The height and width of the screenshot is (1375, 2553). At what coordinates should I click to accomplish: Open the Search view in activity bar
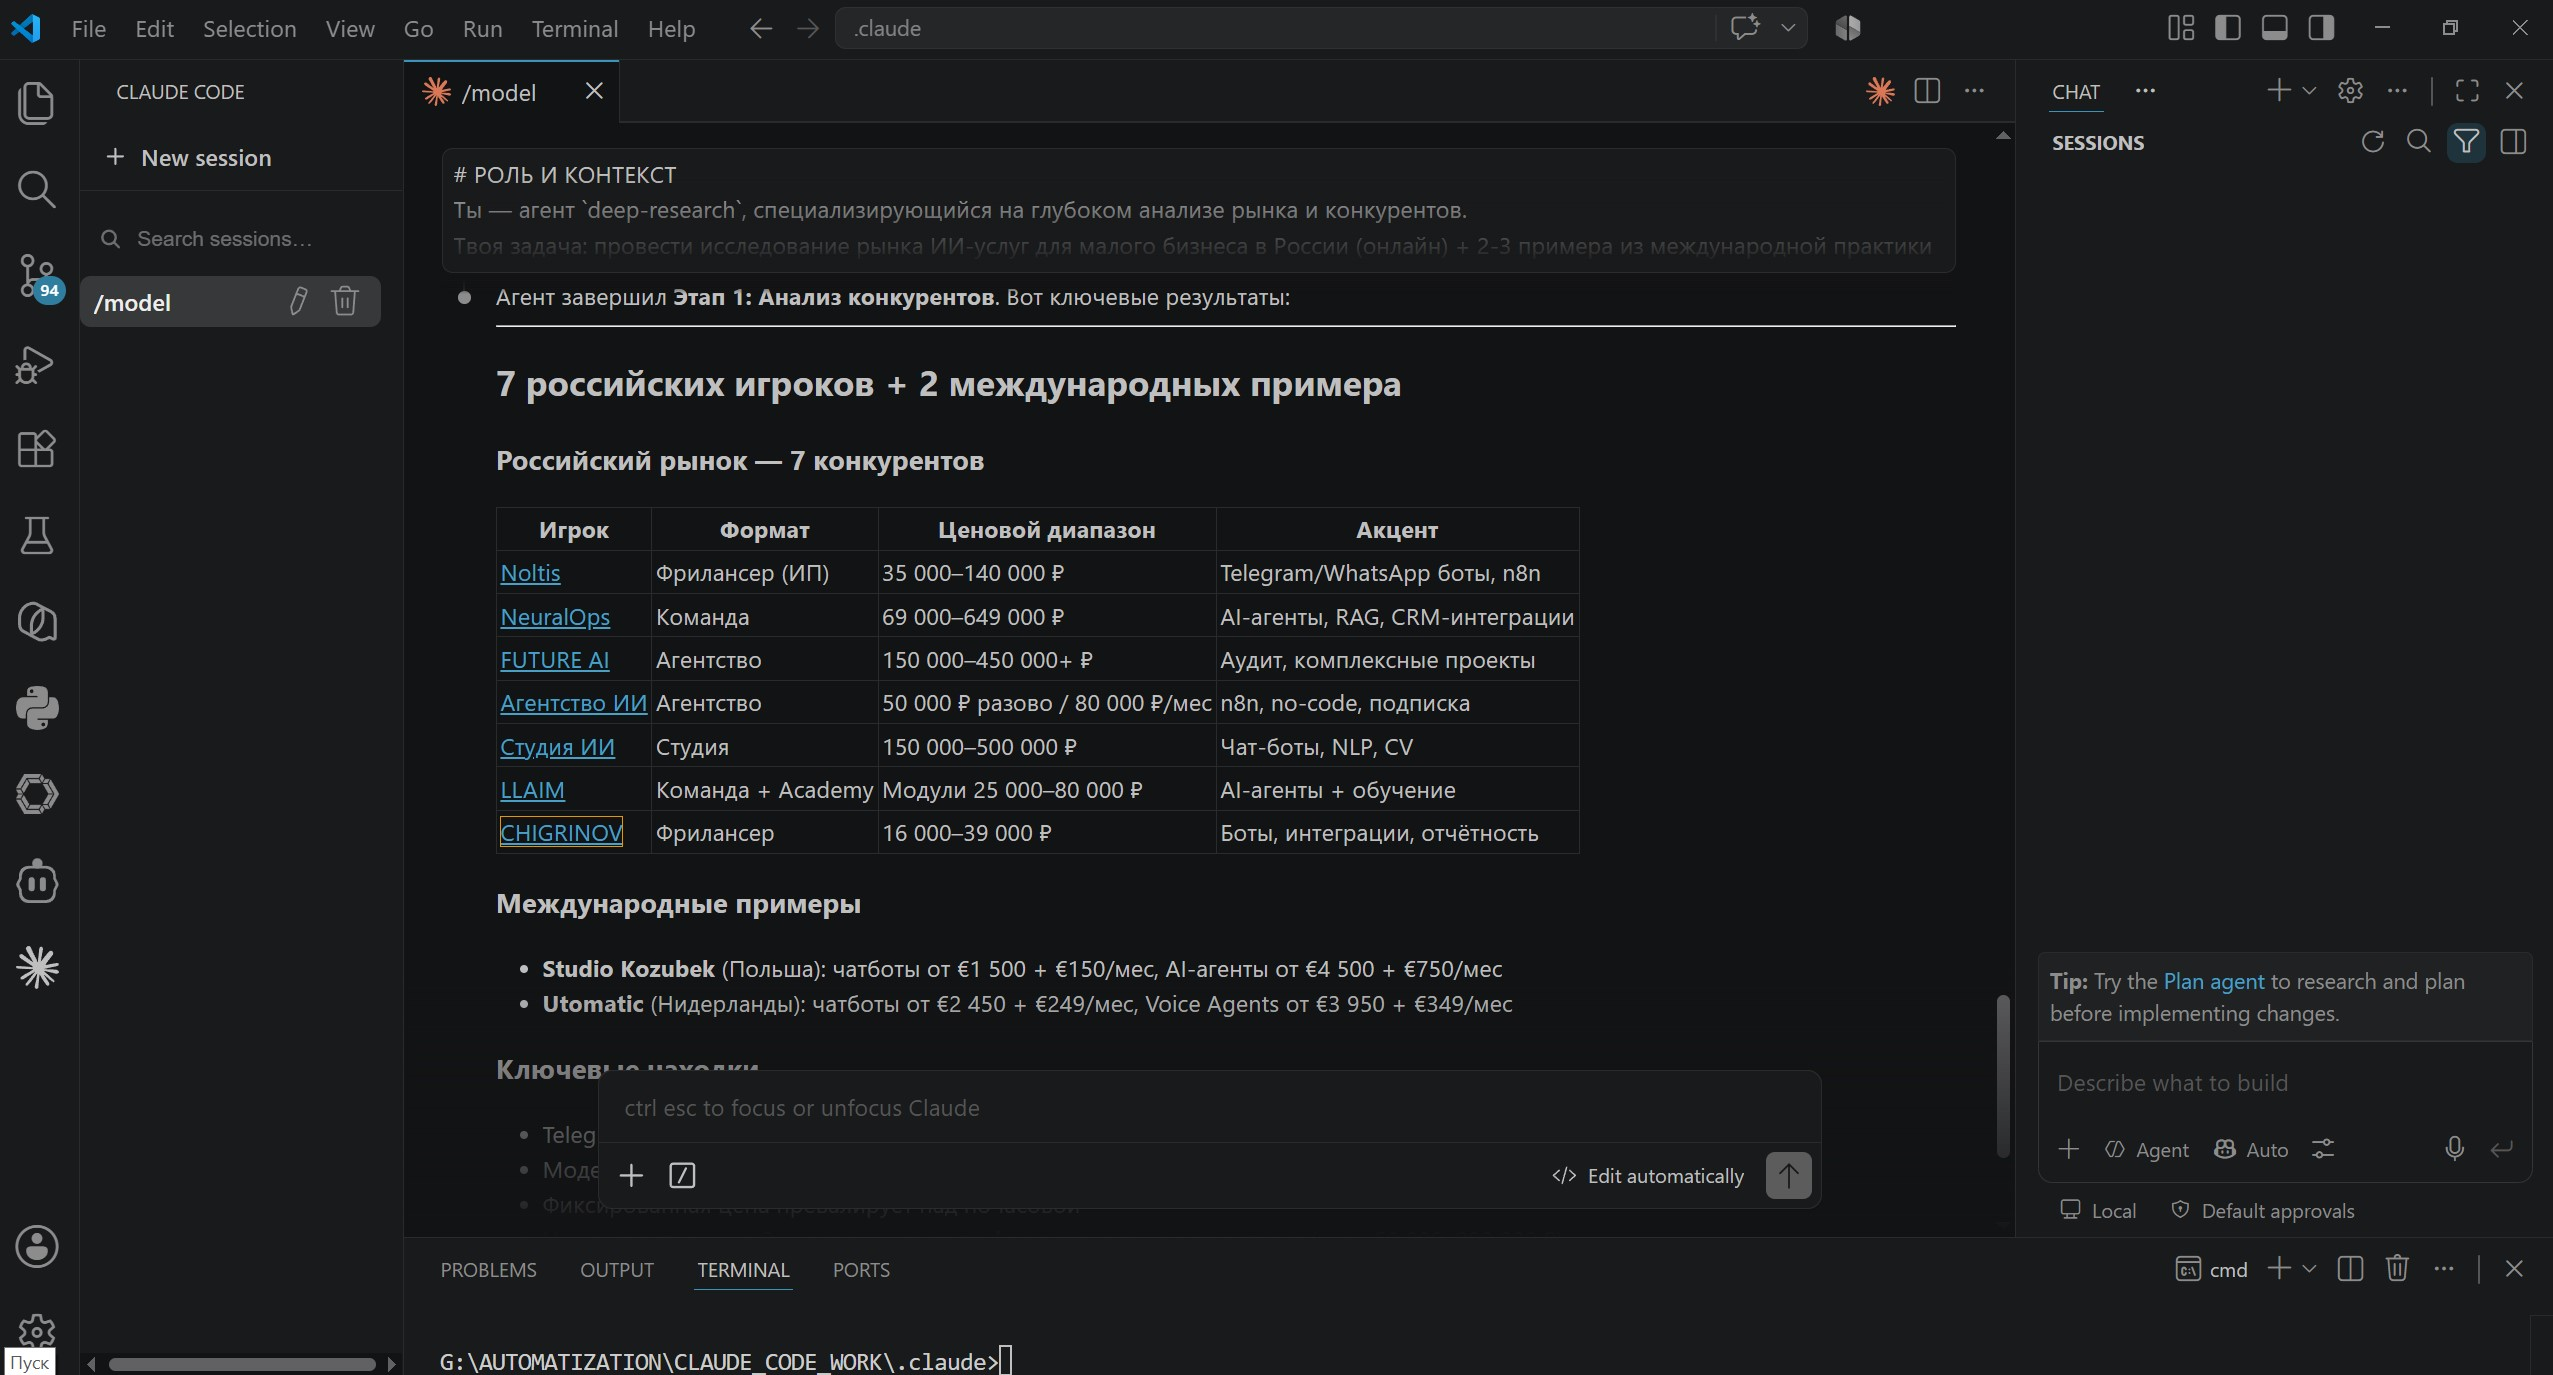coord(37,189)
